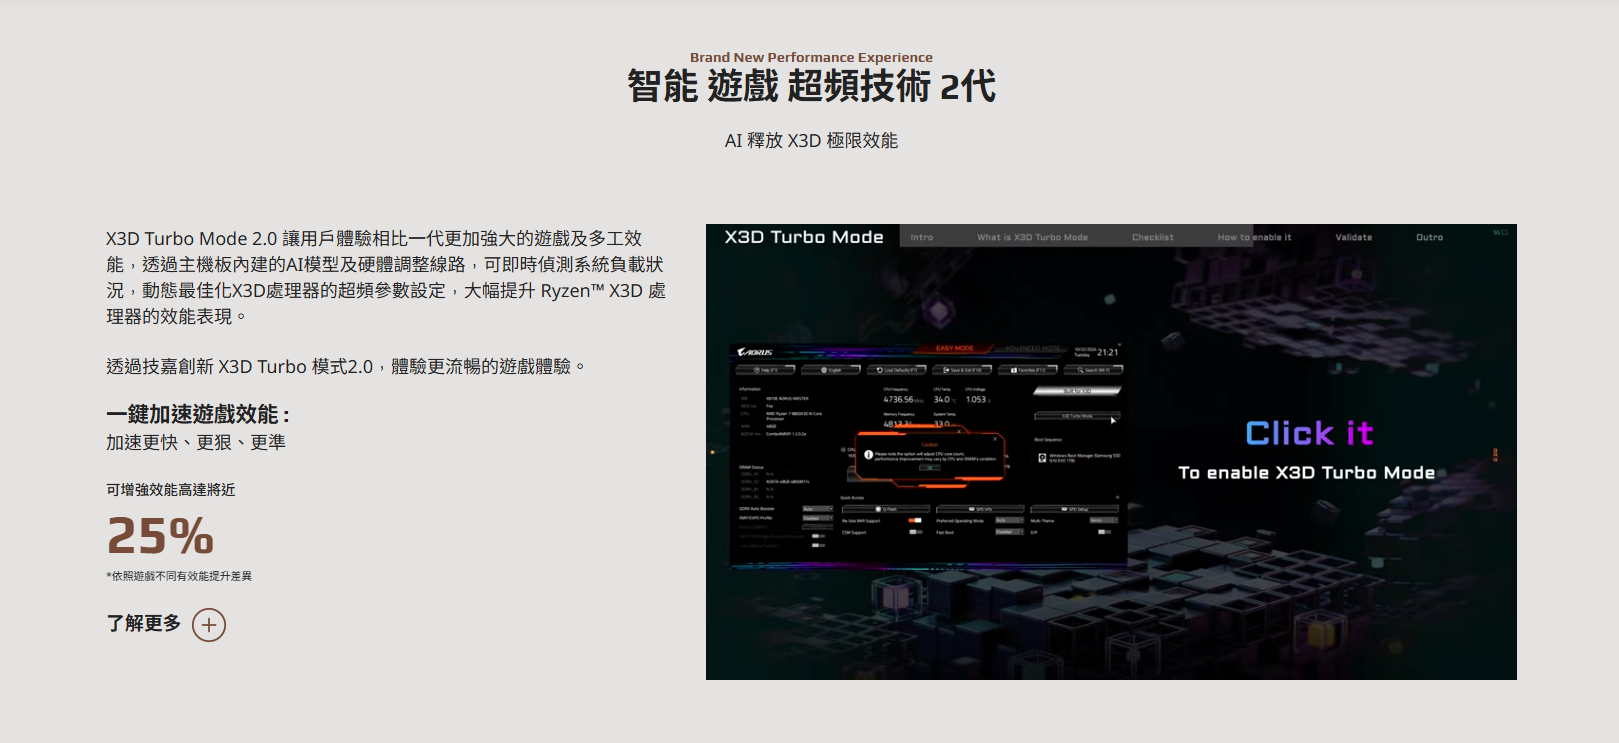Click the AORUS logo in the BIOS
The image size is (1619, 743).
pos(755,352)
